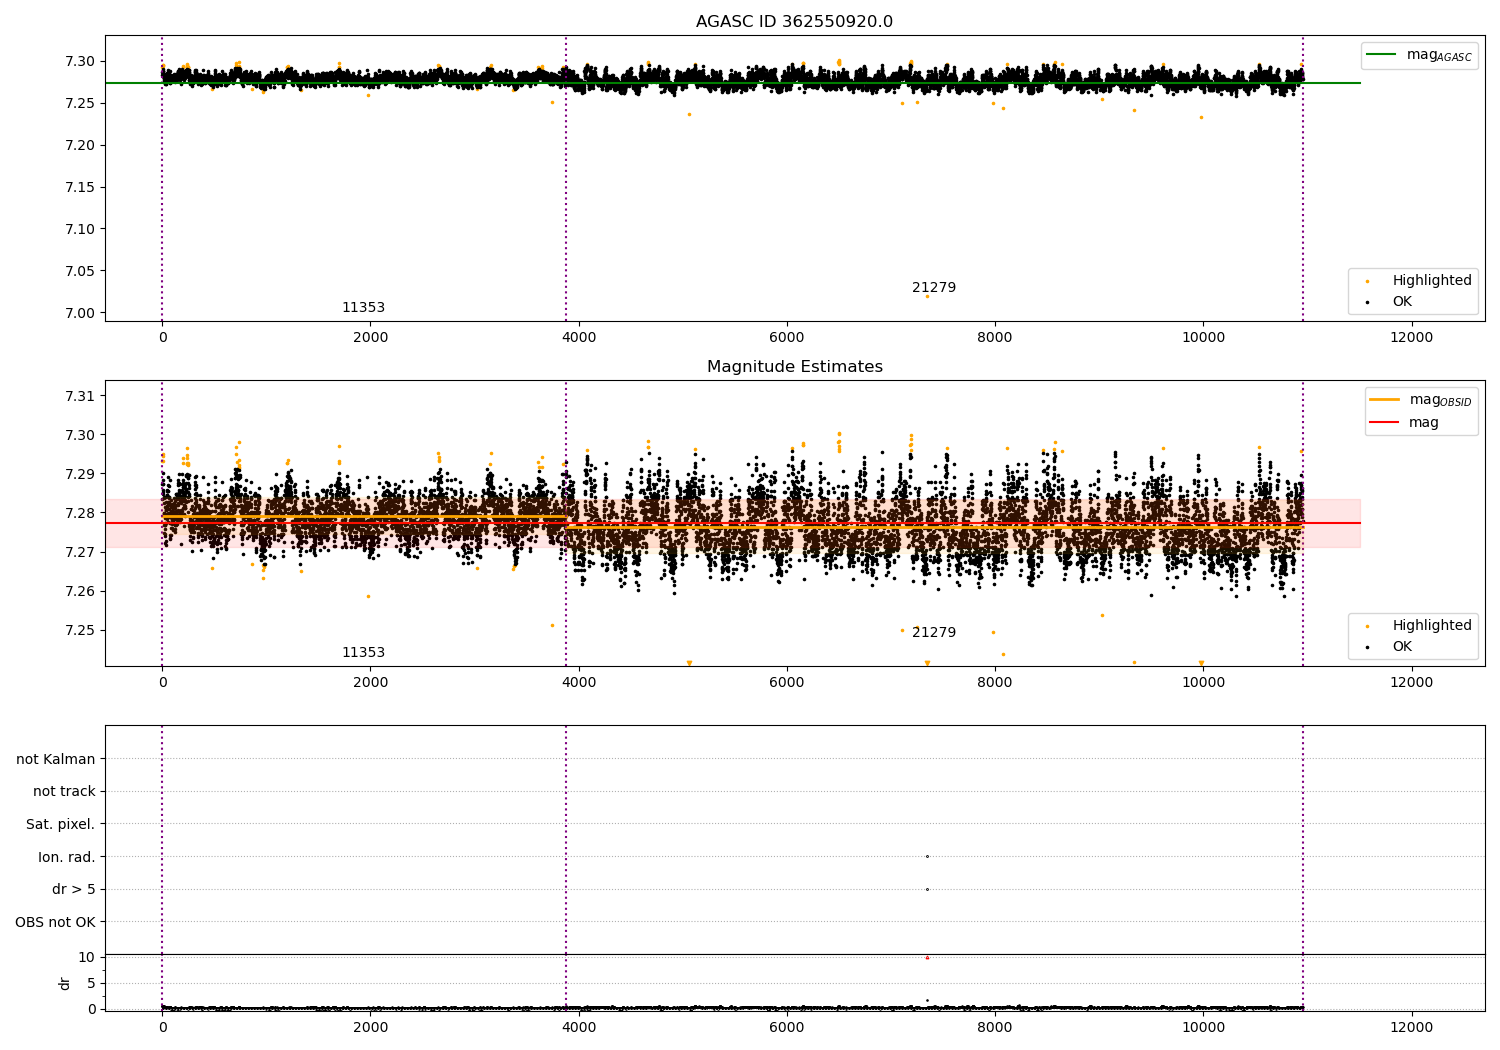Click the 10000 x-tick under the bottom plot
The width and height of the screenshot is (1500, 1050).
[1203, 1027]
